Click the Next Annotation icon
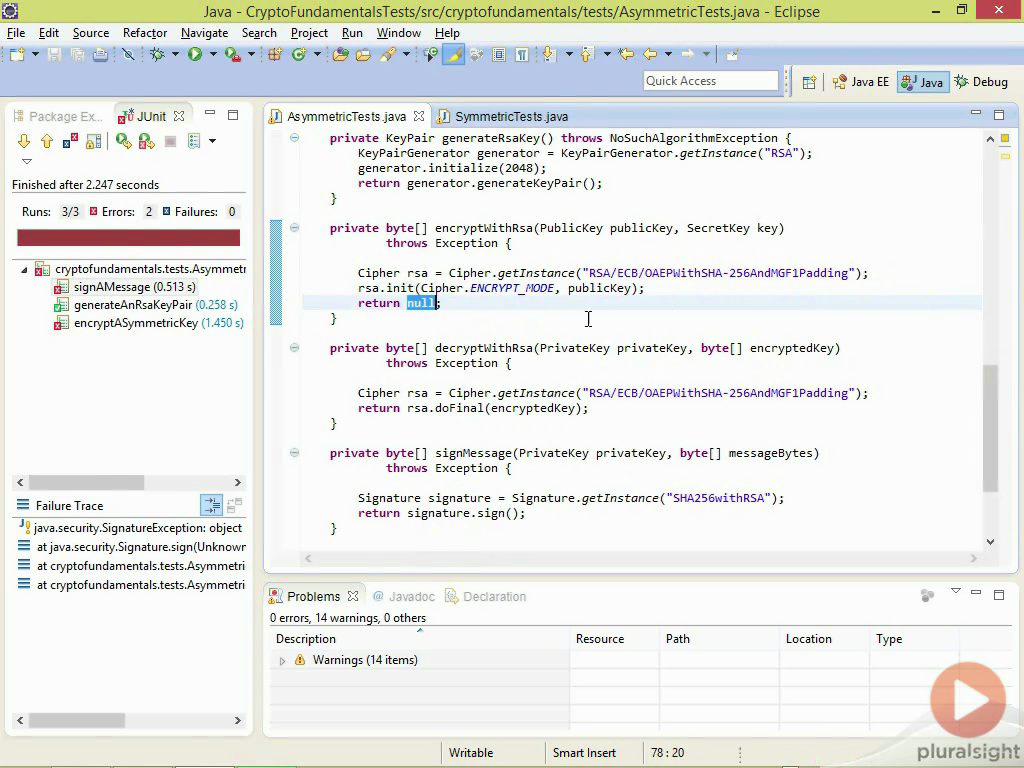The image size is (1024, 768). (x=548, y=55)
